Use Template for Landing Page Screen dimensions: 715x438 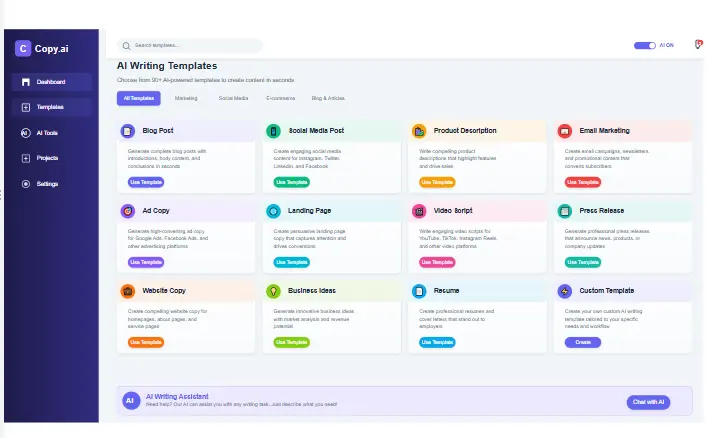(x=291, y=262)
